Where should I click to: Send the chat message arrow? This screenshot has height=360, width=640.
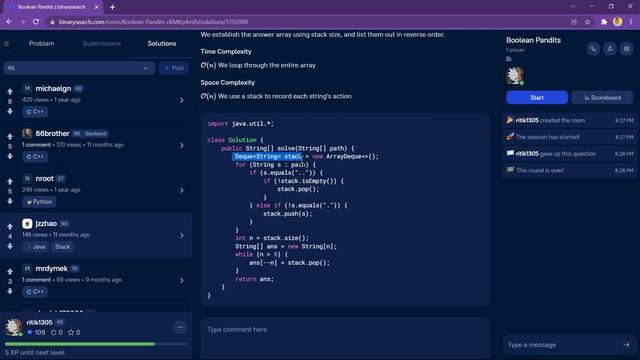(x=627, y=345)
